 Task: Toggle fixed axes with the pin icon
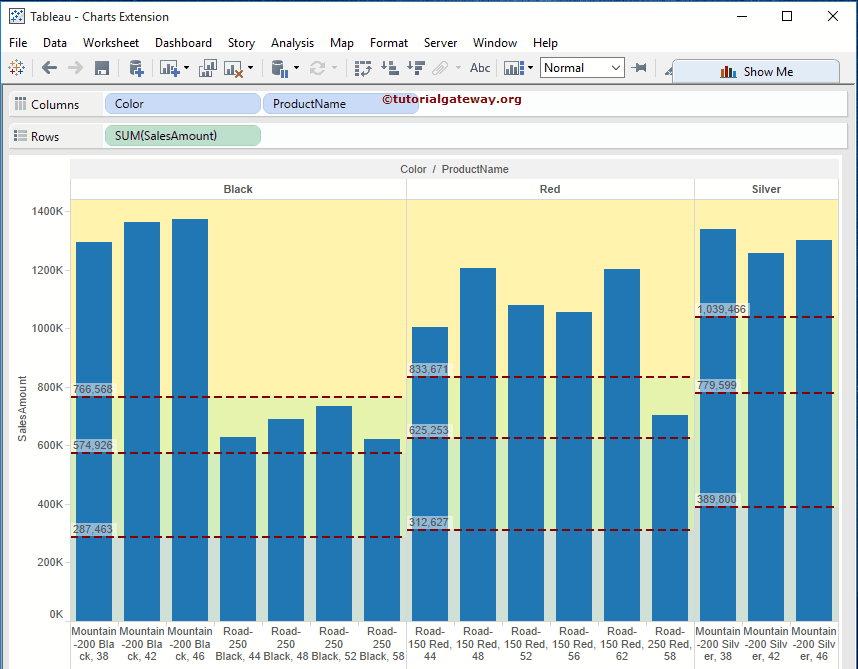(642, 69)
